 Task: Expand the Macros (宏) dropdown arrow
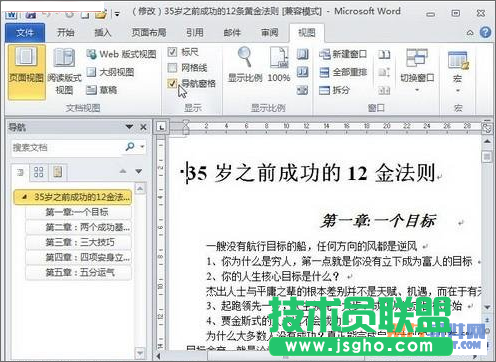pos(458,91)
